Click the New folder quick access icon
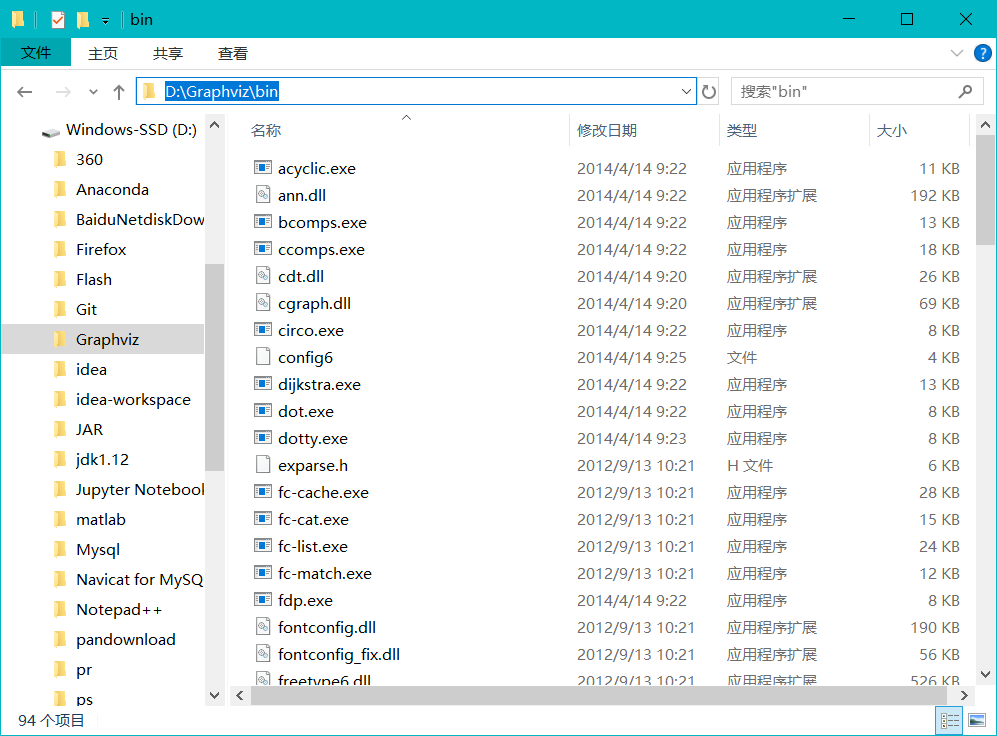The width and height of the screenshot is (997, 736). pos(83,20)
